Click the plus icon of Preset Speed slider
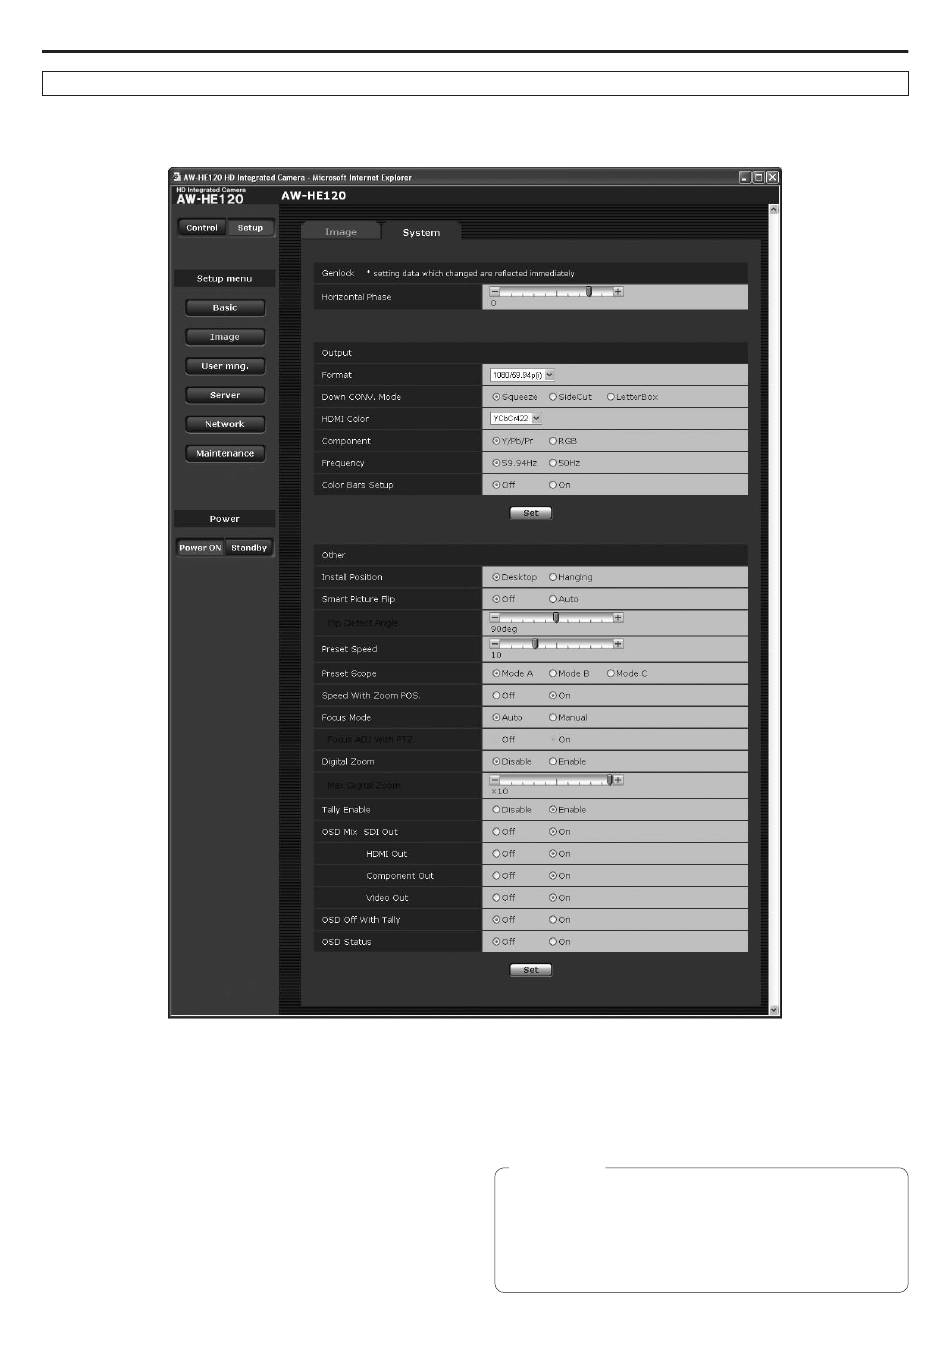This screenshot has height=1369, width=950. (x=618, y=644)
